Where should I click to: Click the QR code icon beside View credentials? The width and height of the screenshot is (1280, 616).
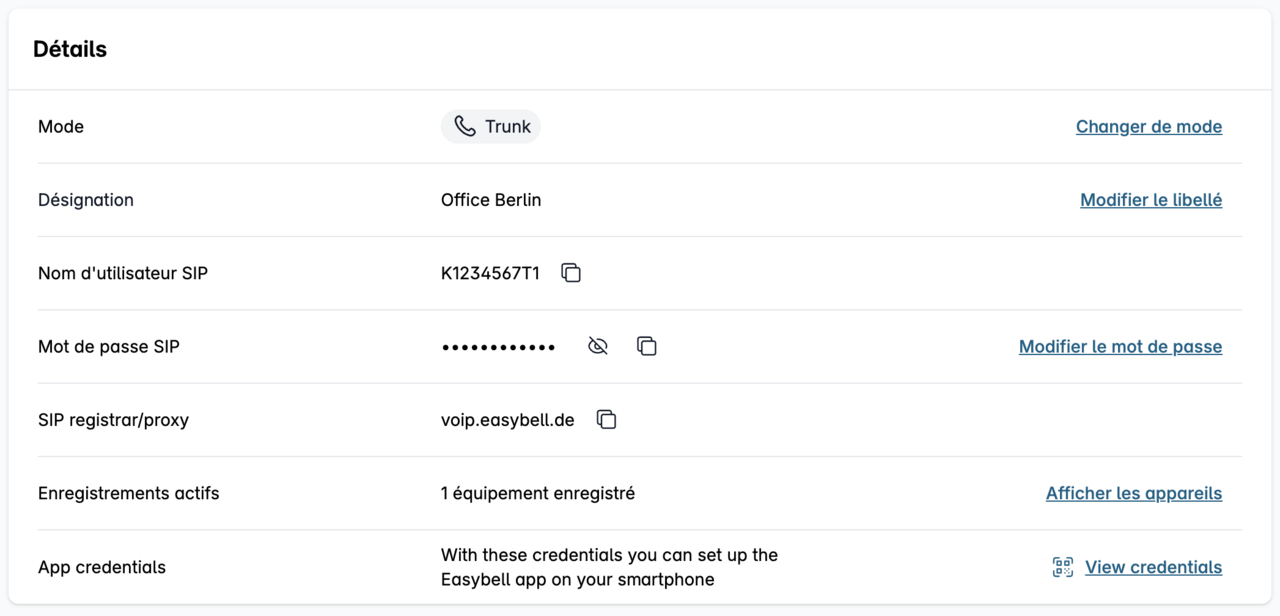[1063, 567]
